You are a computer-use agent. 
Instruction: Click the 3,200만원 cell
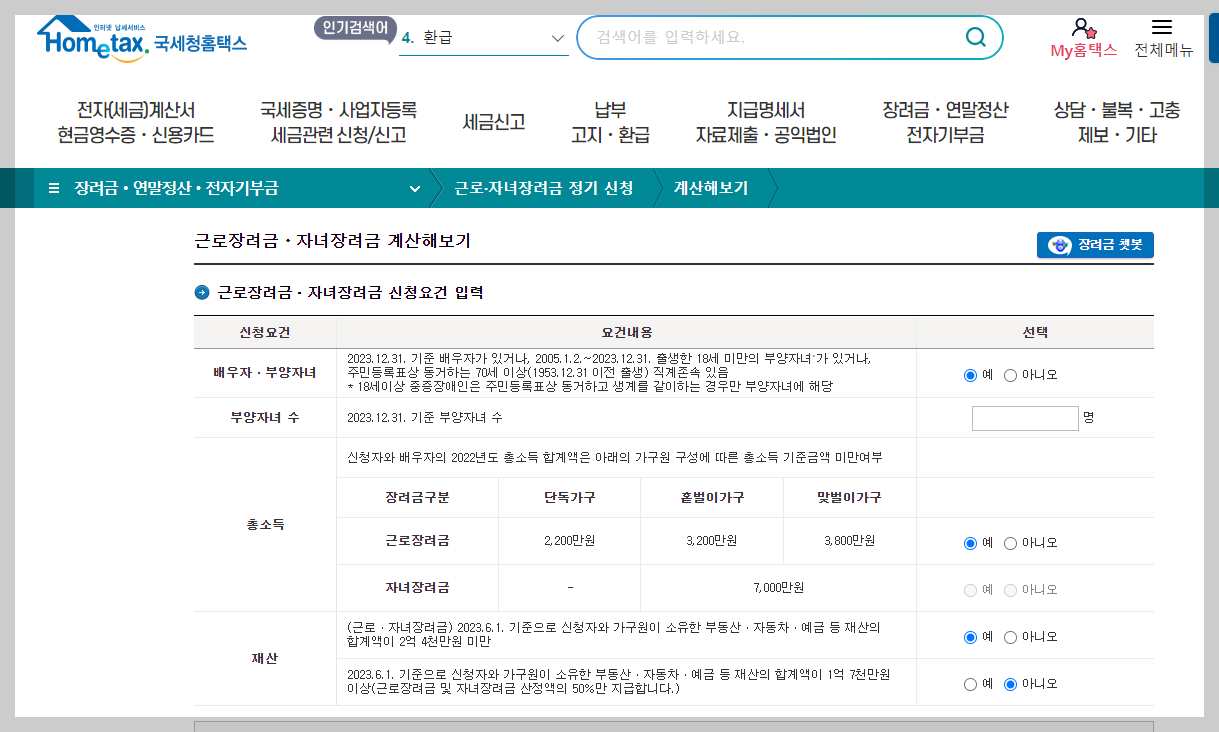(712, 540)
